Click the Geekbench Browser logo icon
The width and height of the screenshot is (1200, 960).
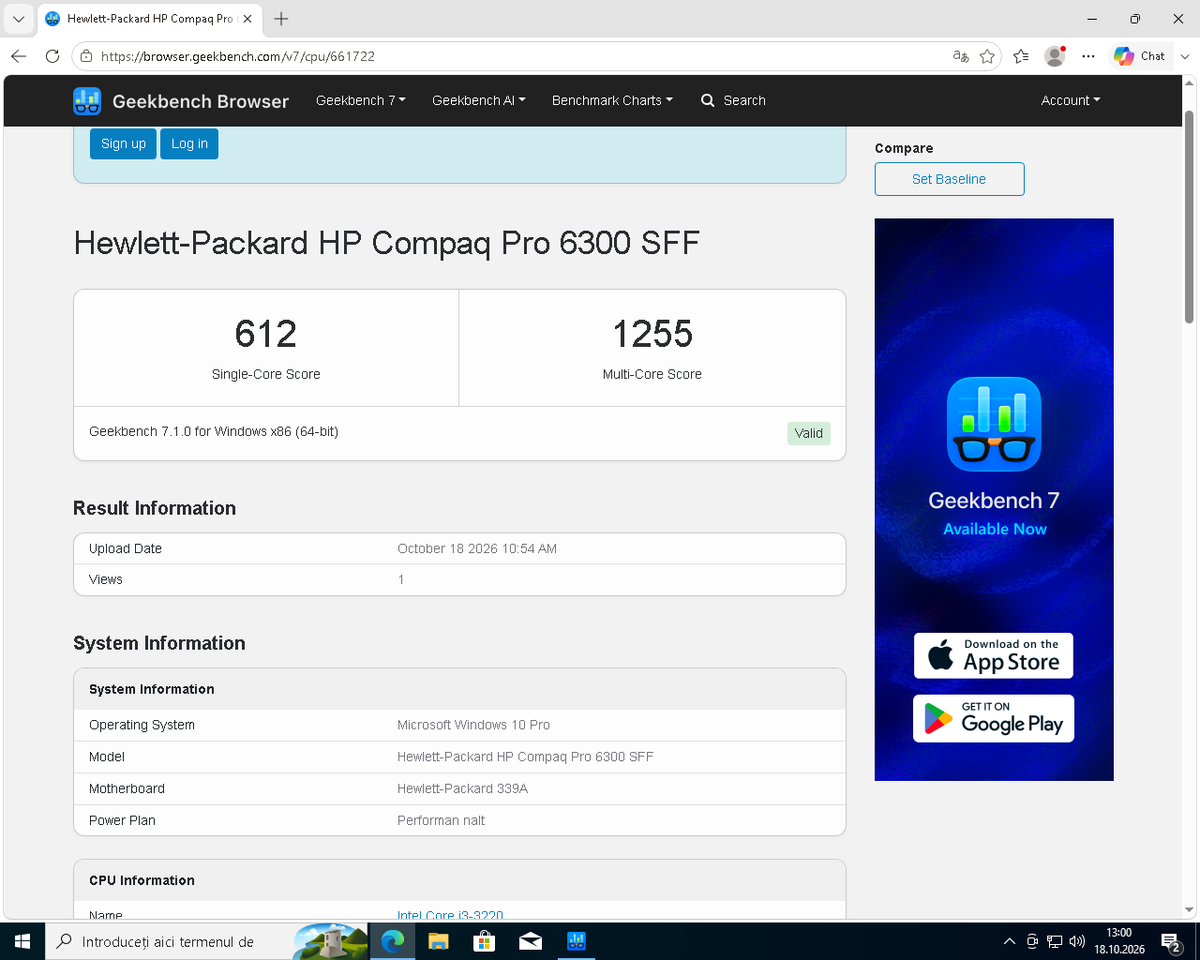tap(87, 101)
